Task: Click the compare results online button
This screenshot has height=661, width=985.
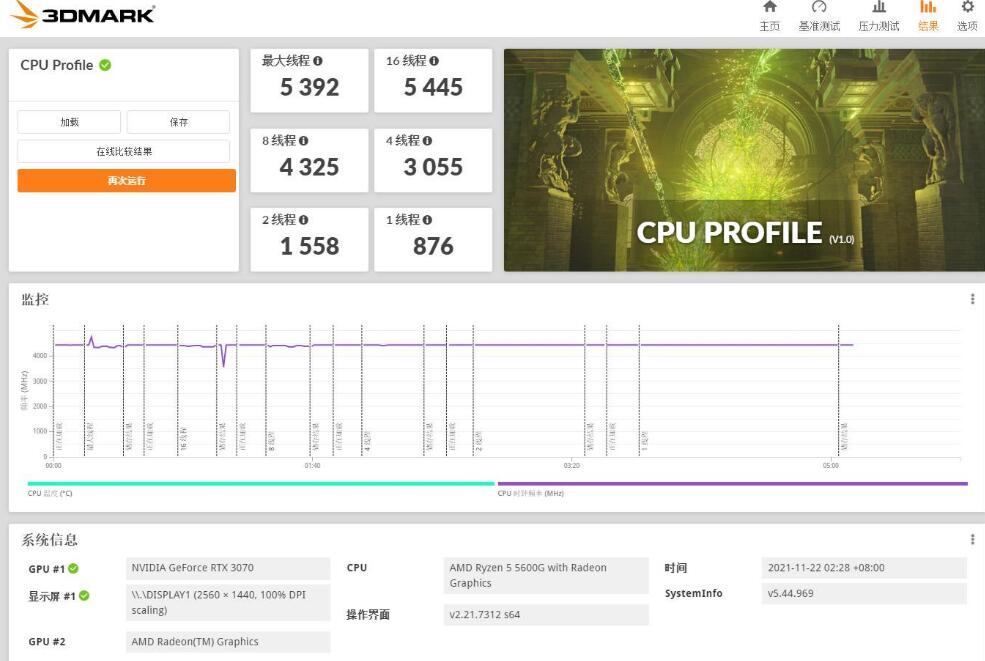Action: [124, 151]
